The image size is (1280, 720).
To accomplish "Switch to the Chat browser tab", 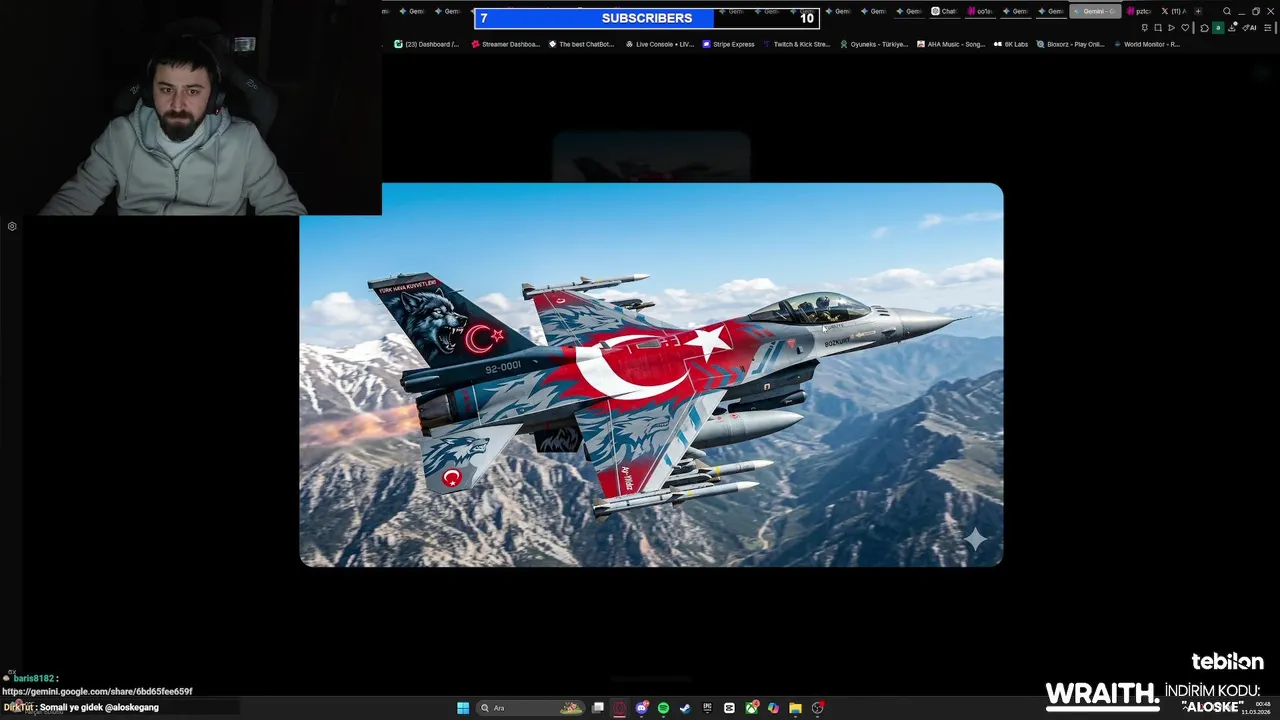I will point(944,11).
